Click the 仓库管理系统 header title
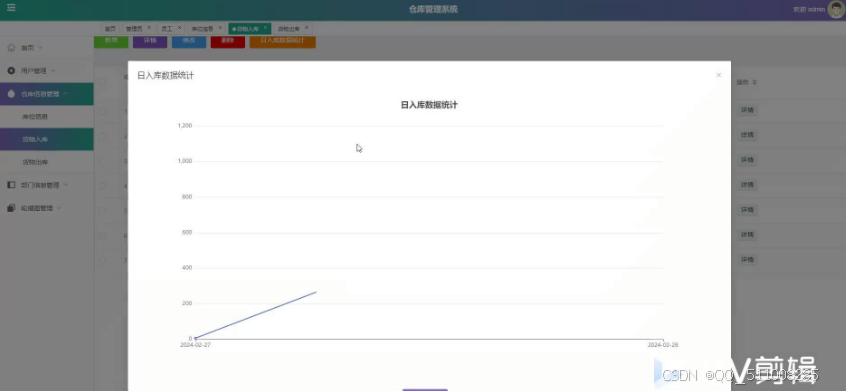 433,9
